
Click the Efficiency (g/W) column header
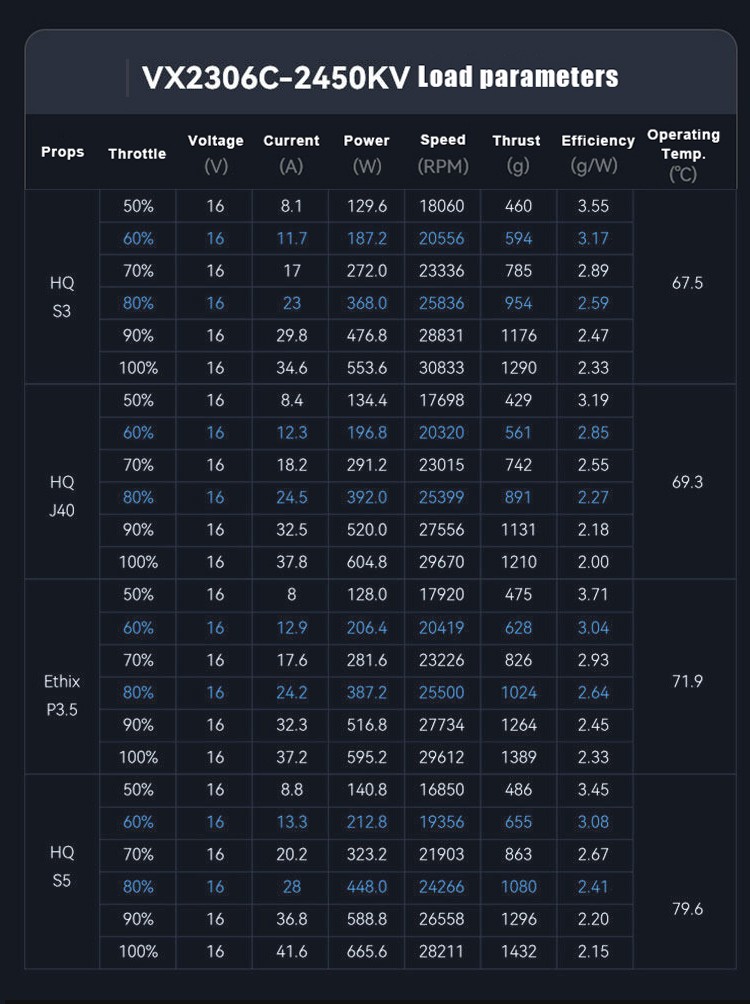coord(597,153)
